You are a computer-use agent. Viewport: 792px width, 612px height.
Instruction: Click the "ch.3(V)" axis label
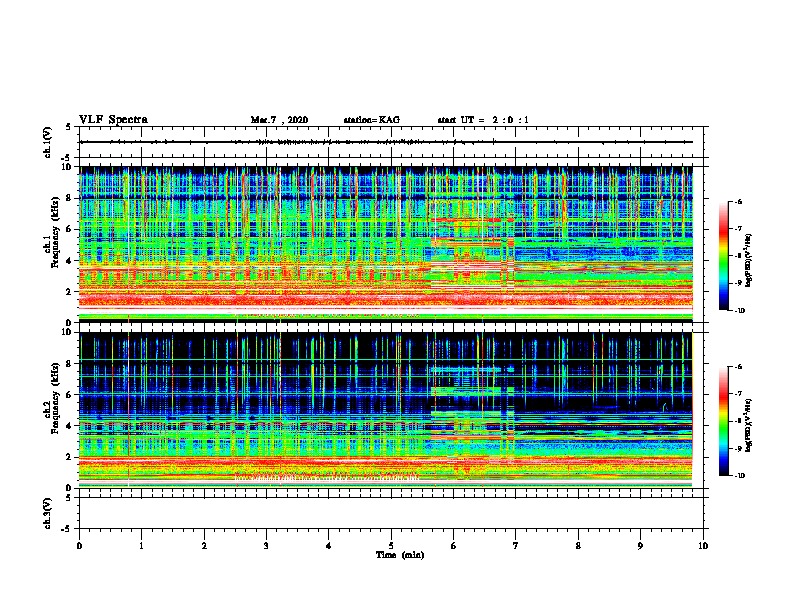click(x=48, y=513)
